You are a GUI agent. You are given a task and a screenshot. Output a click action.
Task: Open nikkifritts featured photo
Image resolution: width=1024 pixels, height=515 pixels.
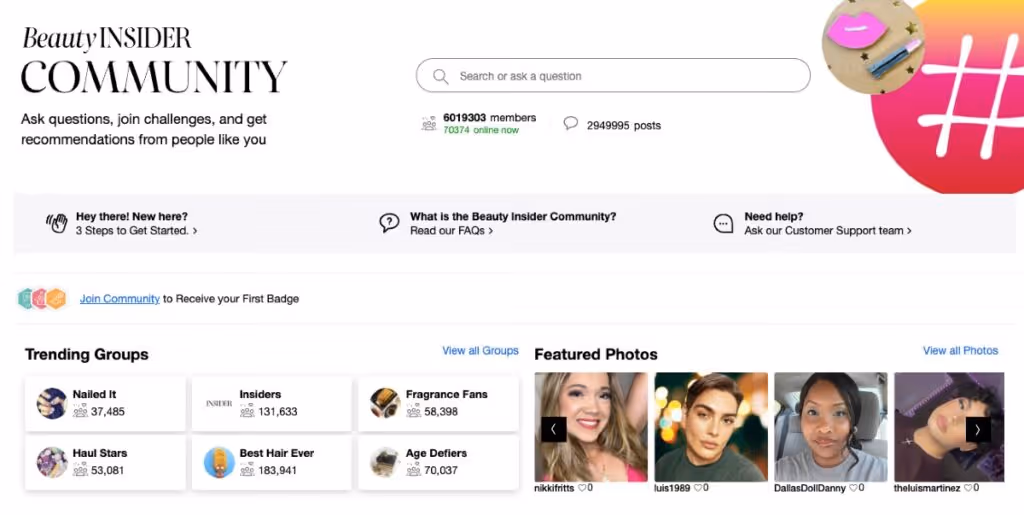tap(591, 427)
